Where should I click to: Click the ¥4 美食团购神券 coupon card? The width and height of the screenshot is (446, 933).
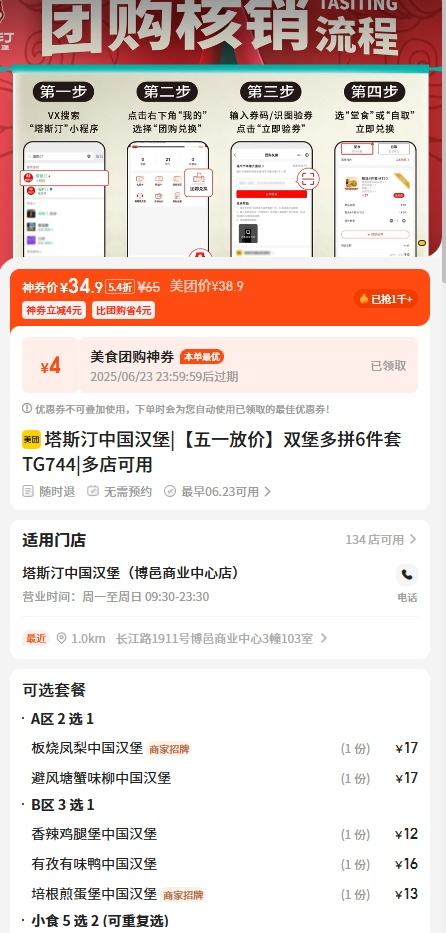click(220, 365)
